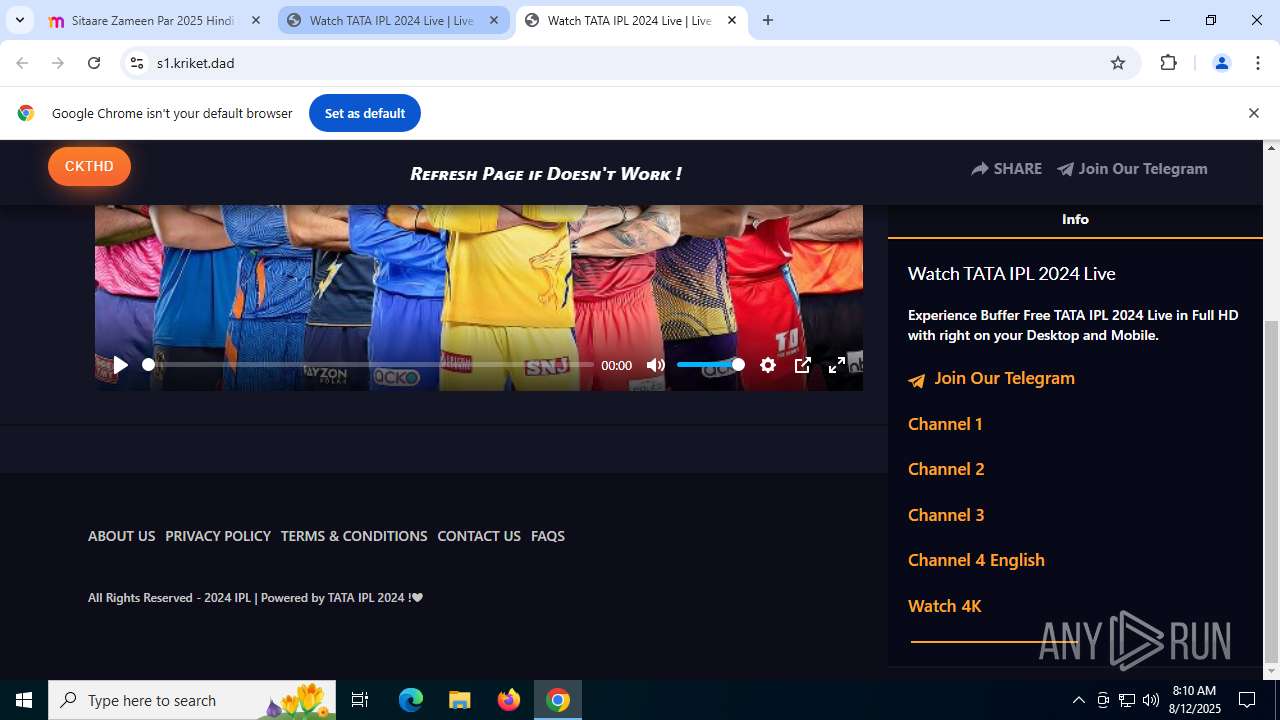1280x720 pixels.
Task: Unmute the video with the speaker icon
Action: (x=656, y=365)
